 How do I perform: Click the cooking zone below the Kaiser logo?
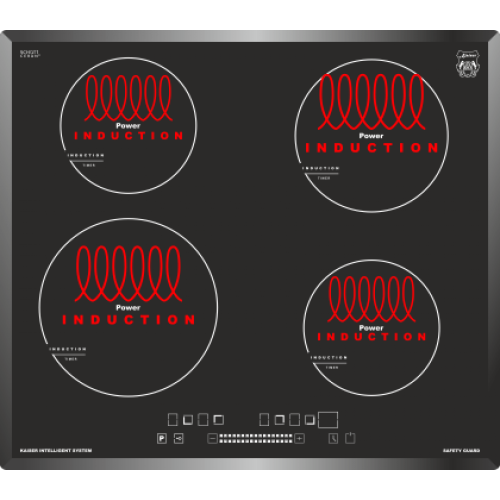[x=371, y=135]
